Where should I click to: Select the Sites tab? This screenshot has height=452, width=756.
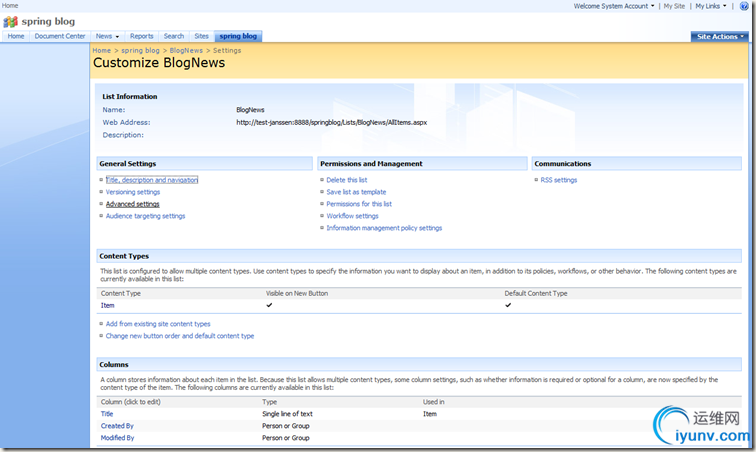(202, 36)
